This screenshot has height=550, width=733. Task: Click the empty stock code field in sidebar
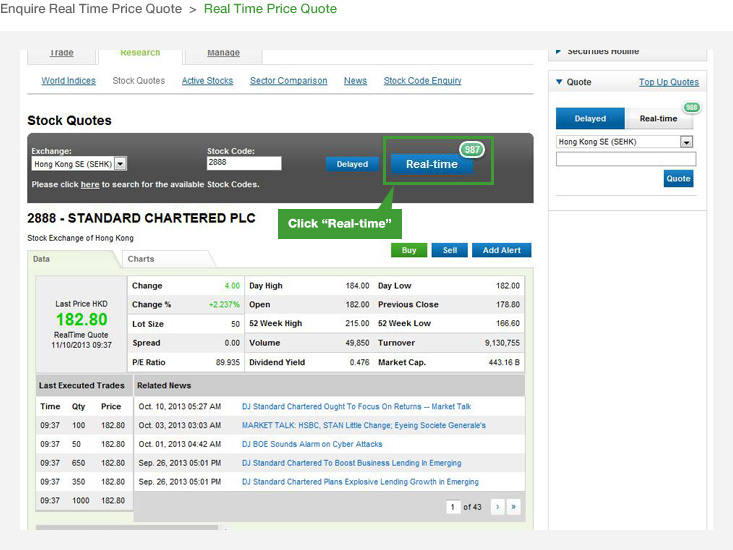[626, 159]
